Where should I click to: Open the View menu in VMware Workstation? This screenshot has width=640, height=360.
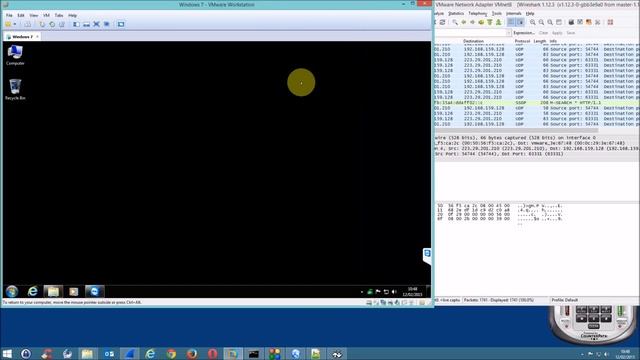click(33, 15)
